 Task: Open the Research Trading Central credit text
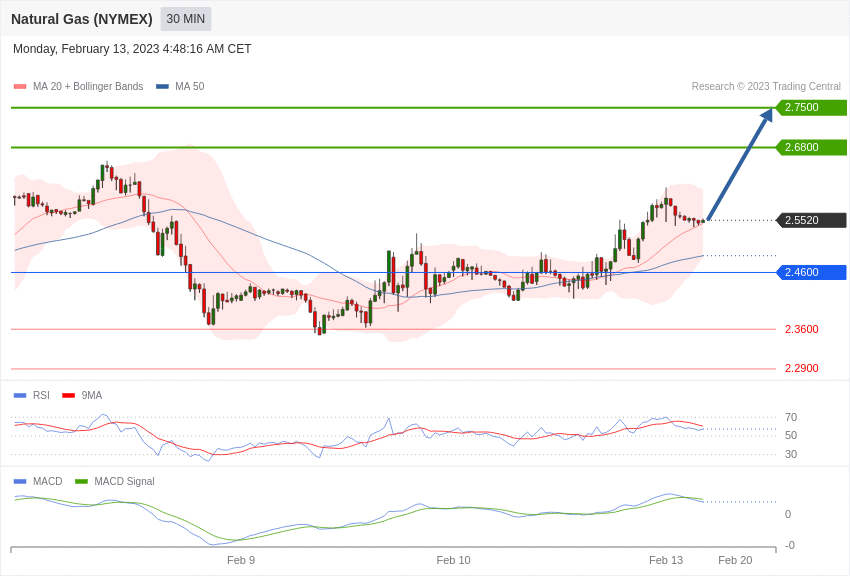tap(766, 87)
